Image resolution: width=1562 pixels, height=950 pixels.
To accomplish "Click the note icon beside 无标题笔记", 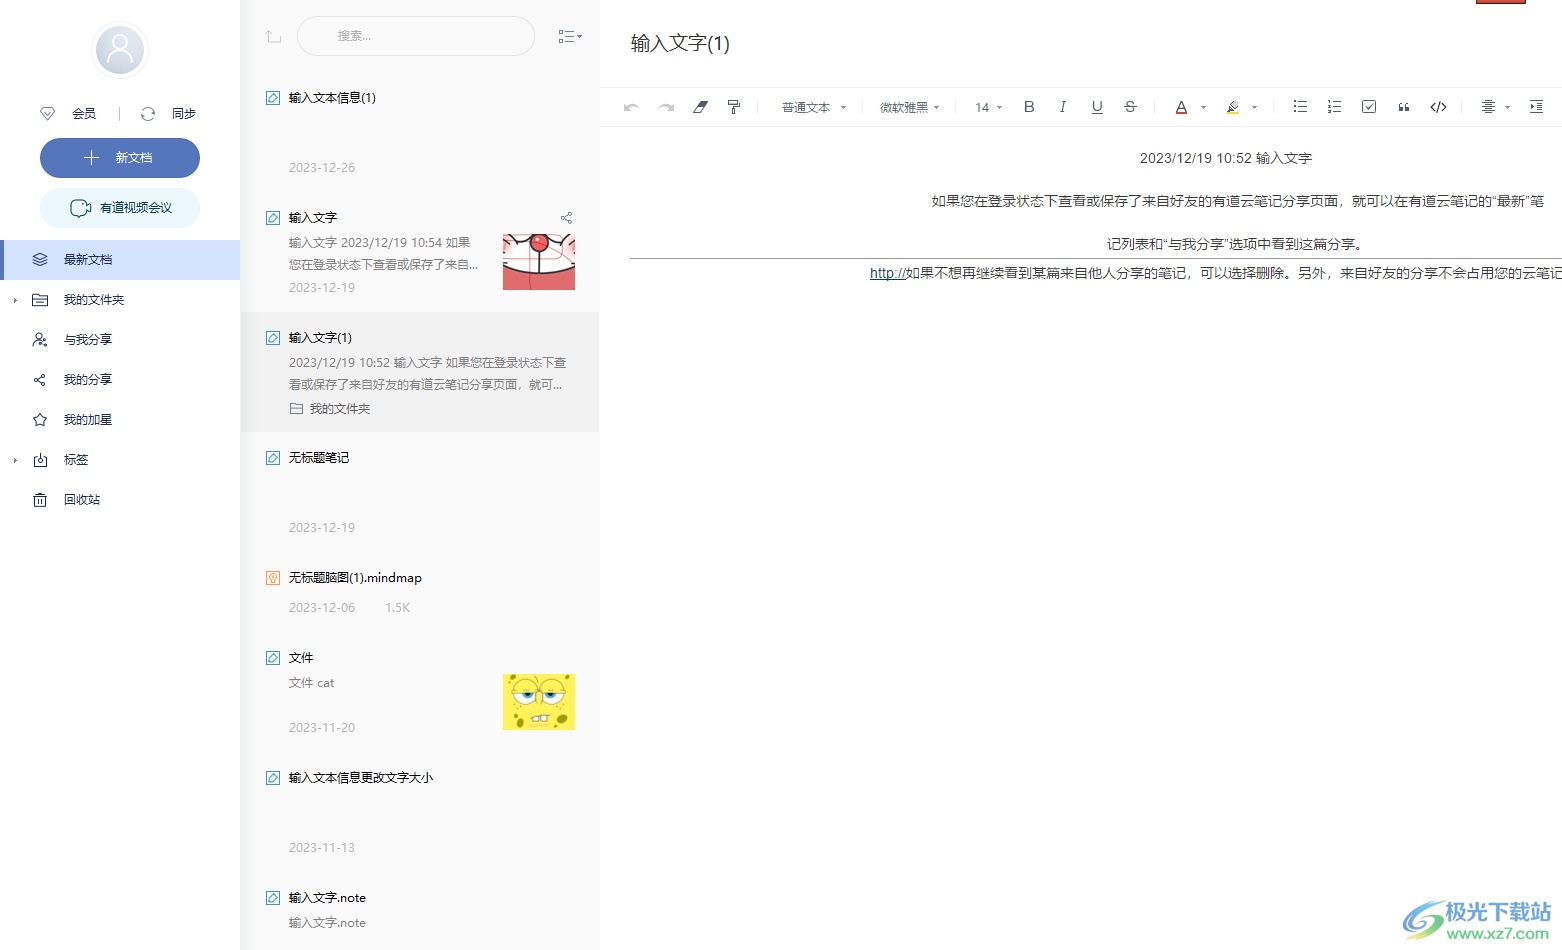I will (x=273, y=458).
